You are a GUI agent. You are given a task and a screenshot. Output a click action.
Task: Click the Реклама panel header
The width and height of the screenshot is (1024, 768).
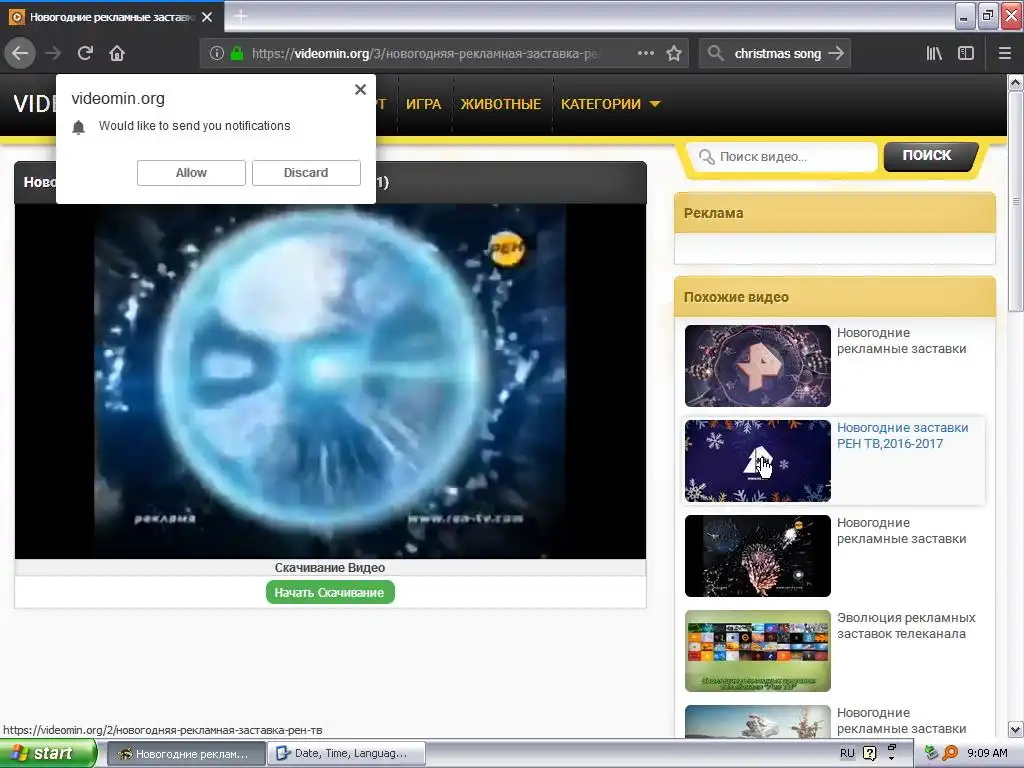point(835,213)
